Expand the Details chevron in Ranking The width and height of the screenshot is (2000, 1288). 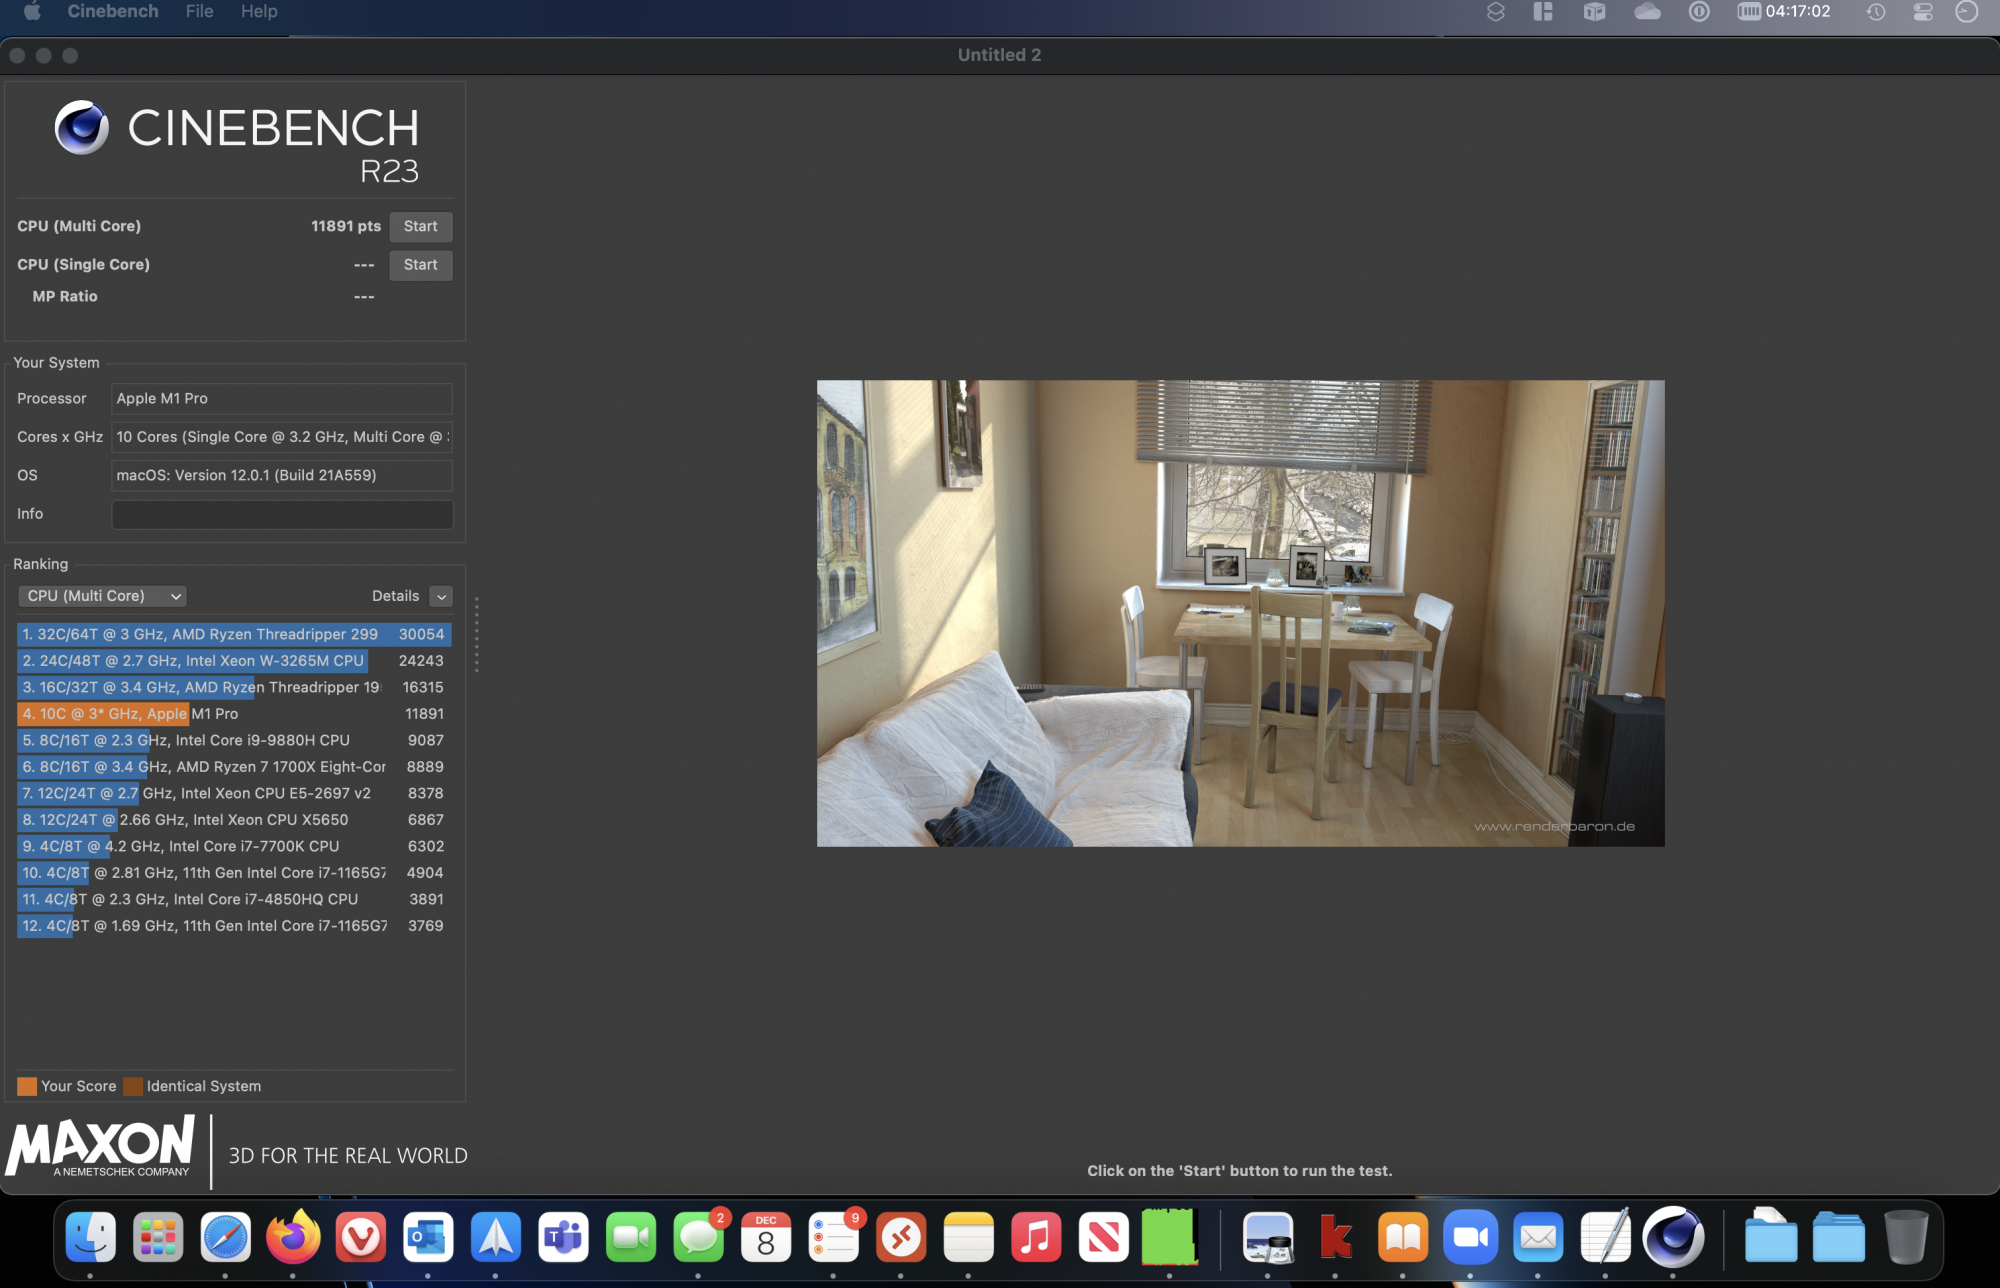click(441, 596)
